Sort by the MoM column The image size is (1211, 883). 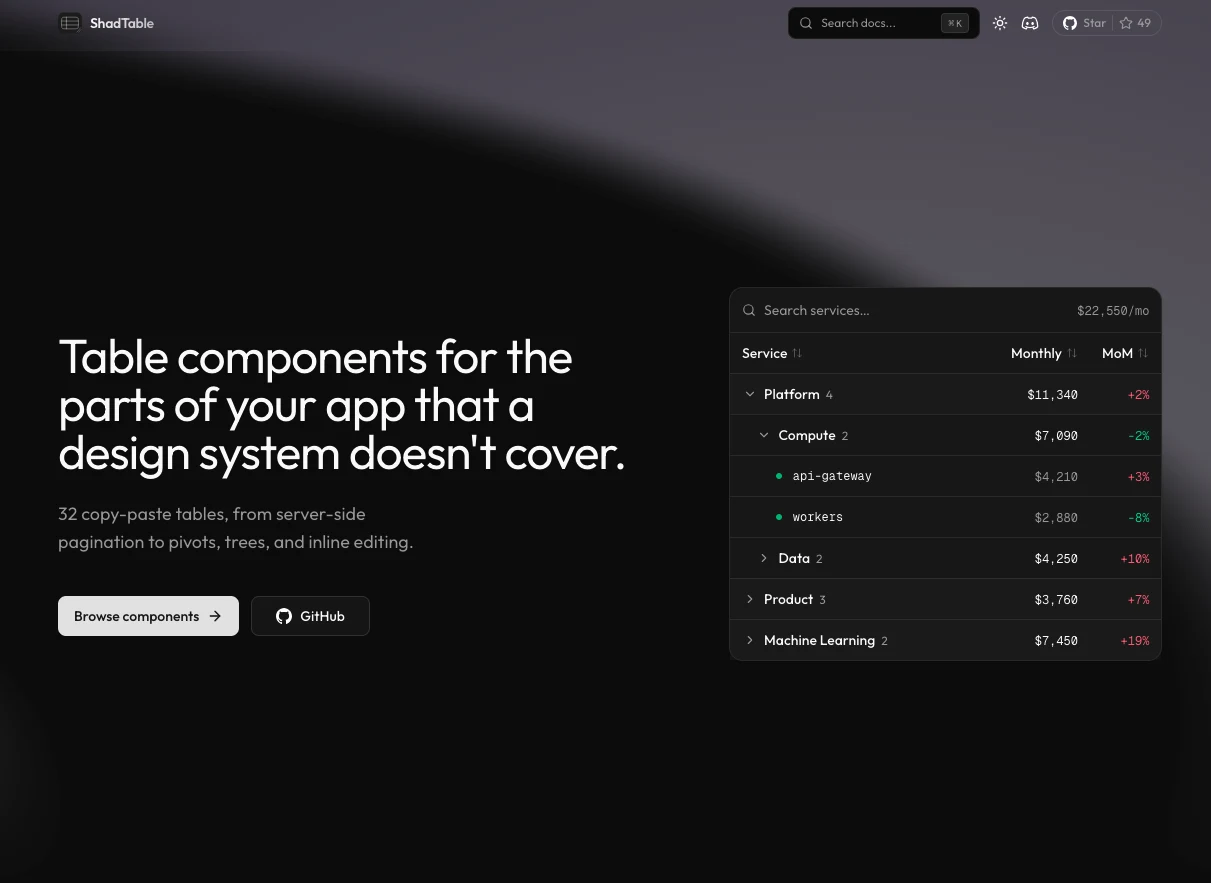coord(1125,353)
